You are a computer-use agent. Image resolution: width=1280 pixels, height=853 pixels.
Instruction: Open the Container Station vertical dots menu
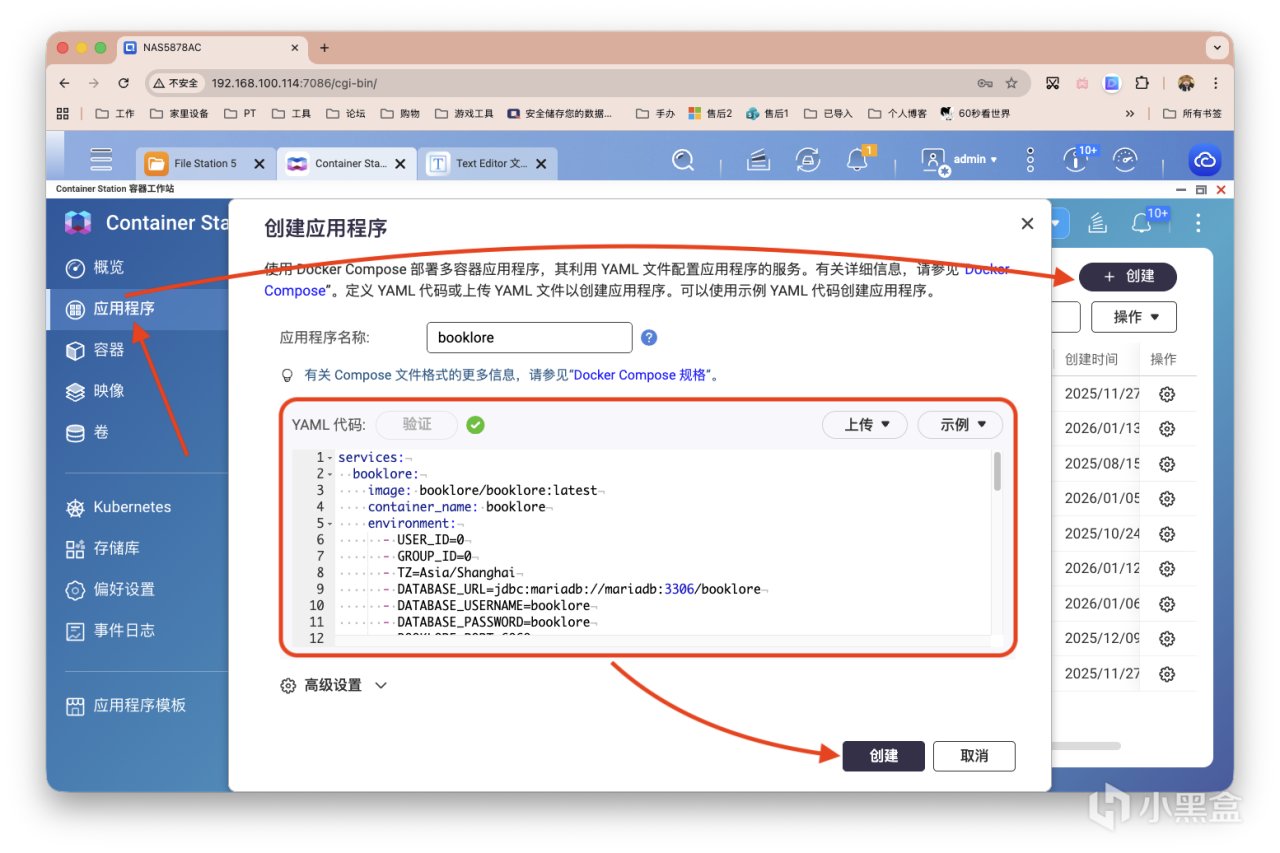tap(1198, 223)
